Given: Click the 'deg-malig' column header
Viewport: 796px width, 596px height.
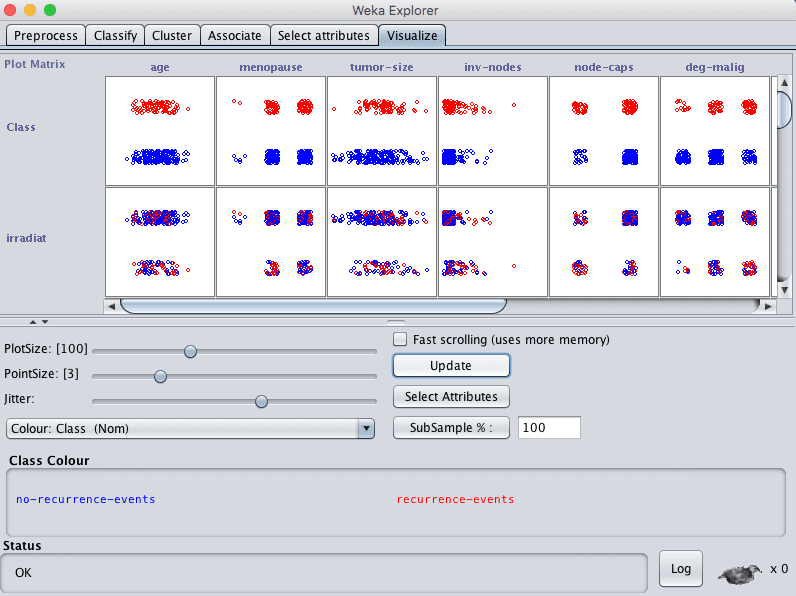Looking at the screenshot, I should (715, 67).
